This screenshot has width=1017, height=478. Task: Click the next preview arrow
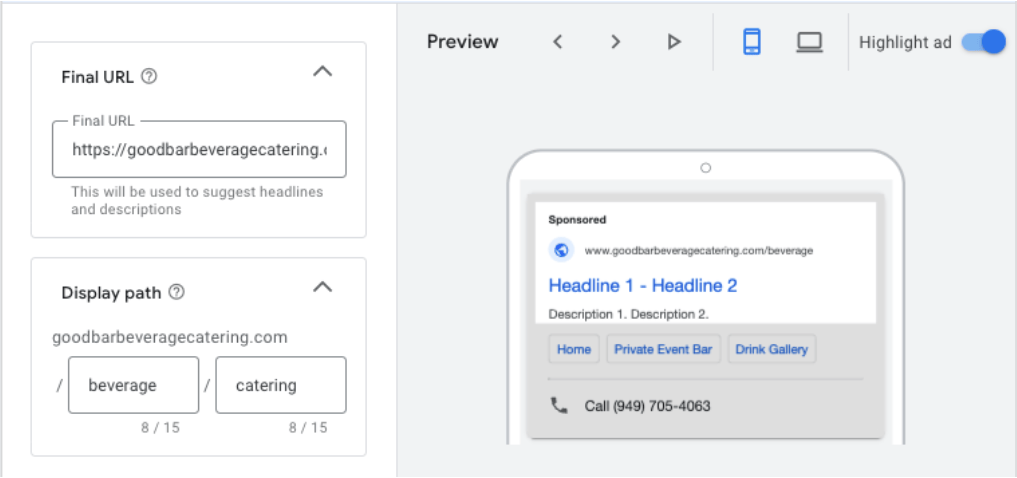[616, 42]
